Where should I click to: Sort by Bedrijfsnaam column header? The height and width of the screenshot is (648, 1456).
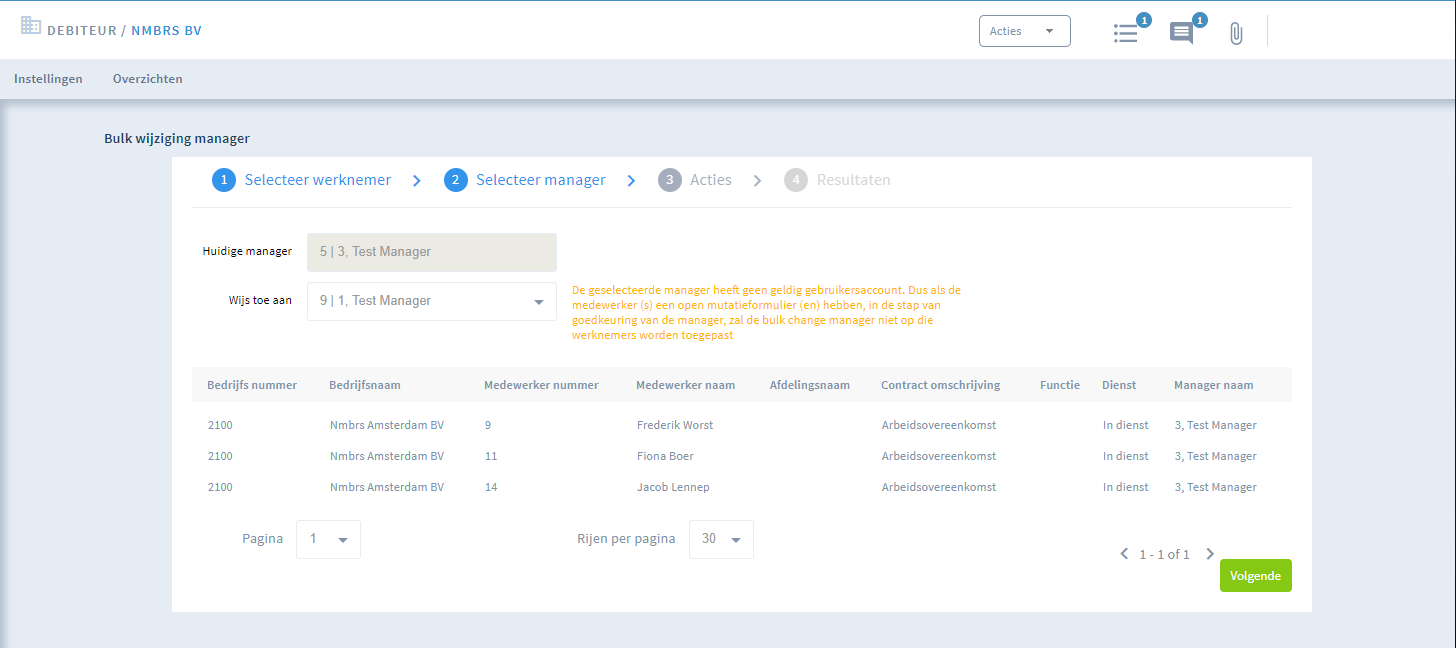365,385
